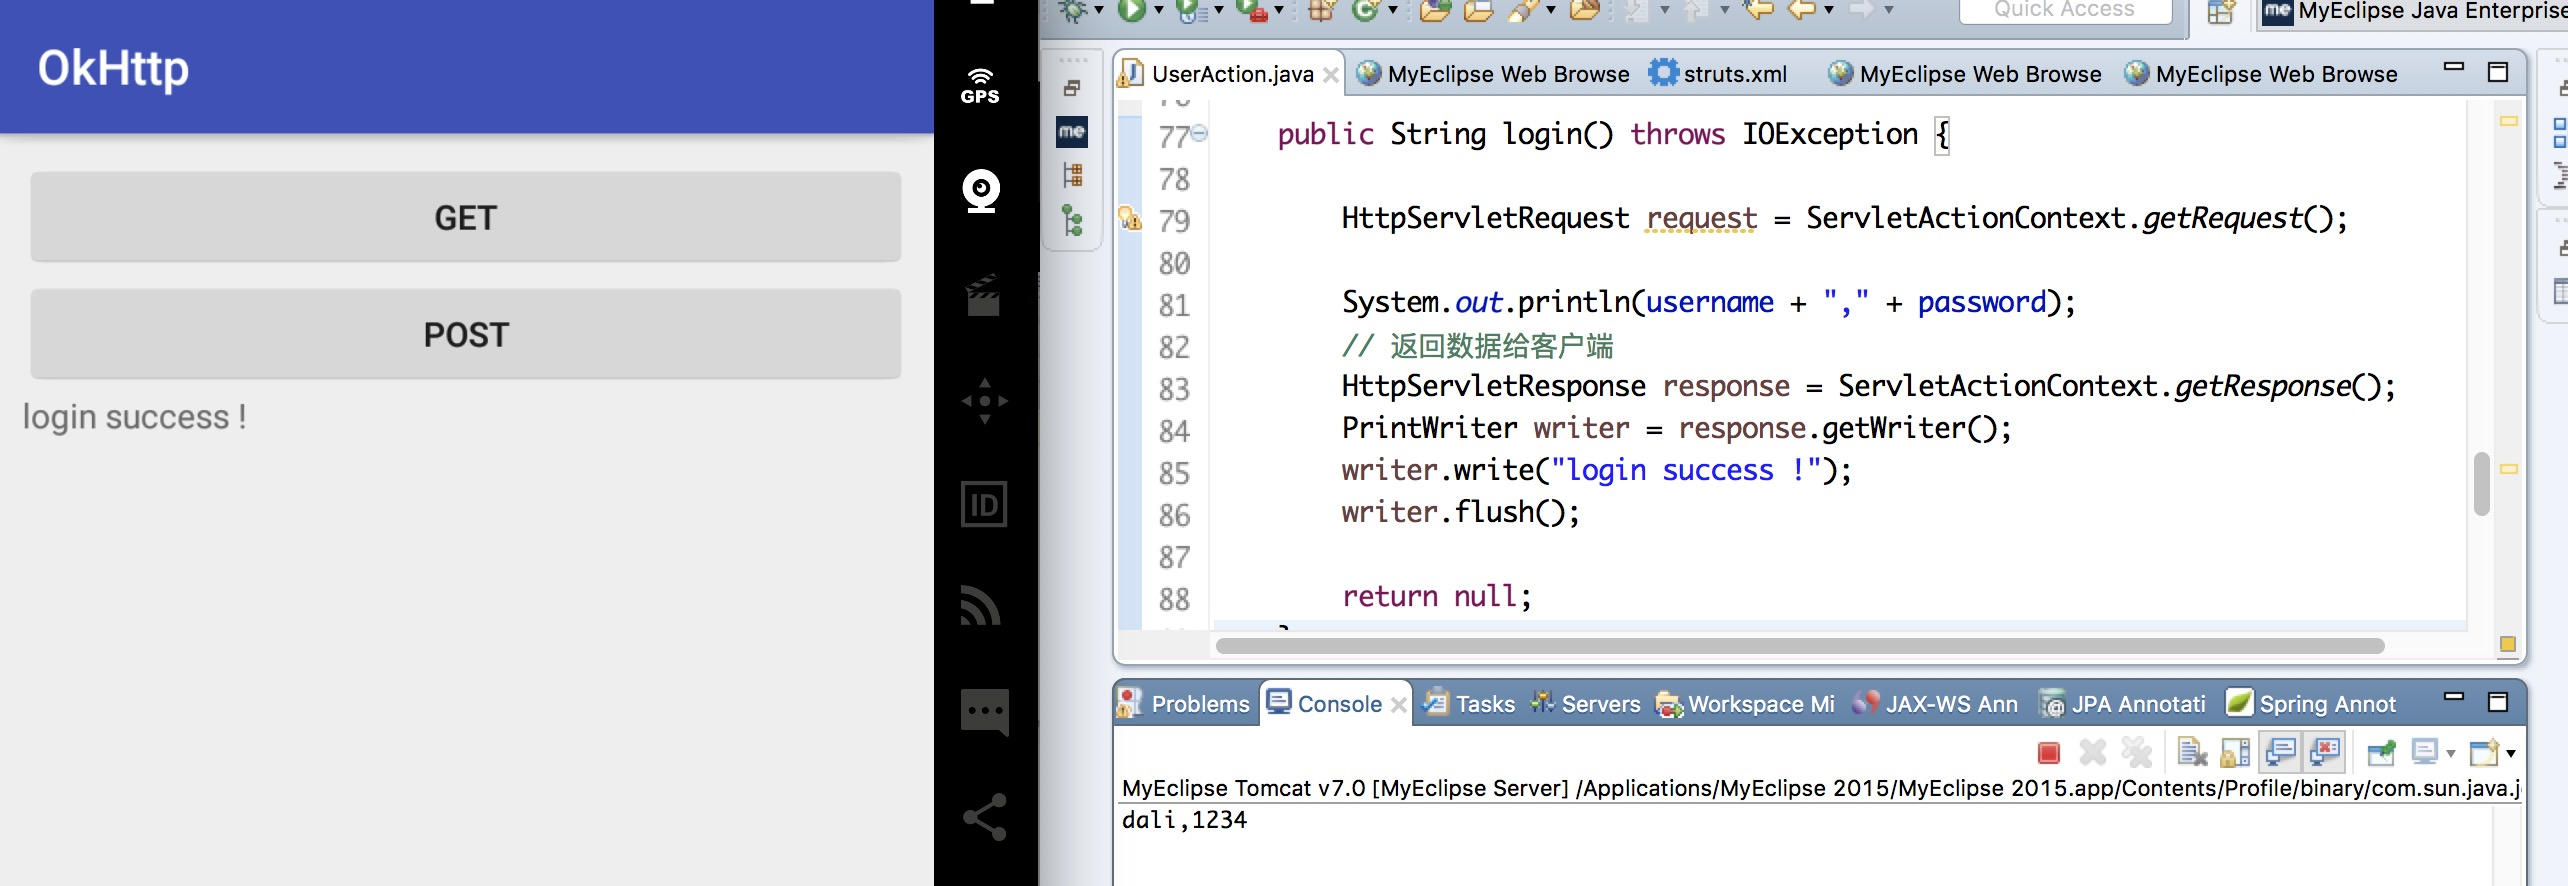This screenshot has width=2568, height=886.
Task: Click the warning marker on line 79
Action: tap(1130, 218)
